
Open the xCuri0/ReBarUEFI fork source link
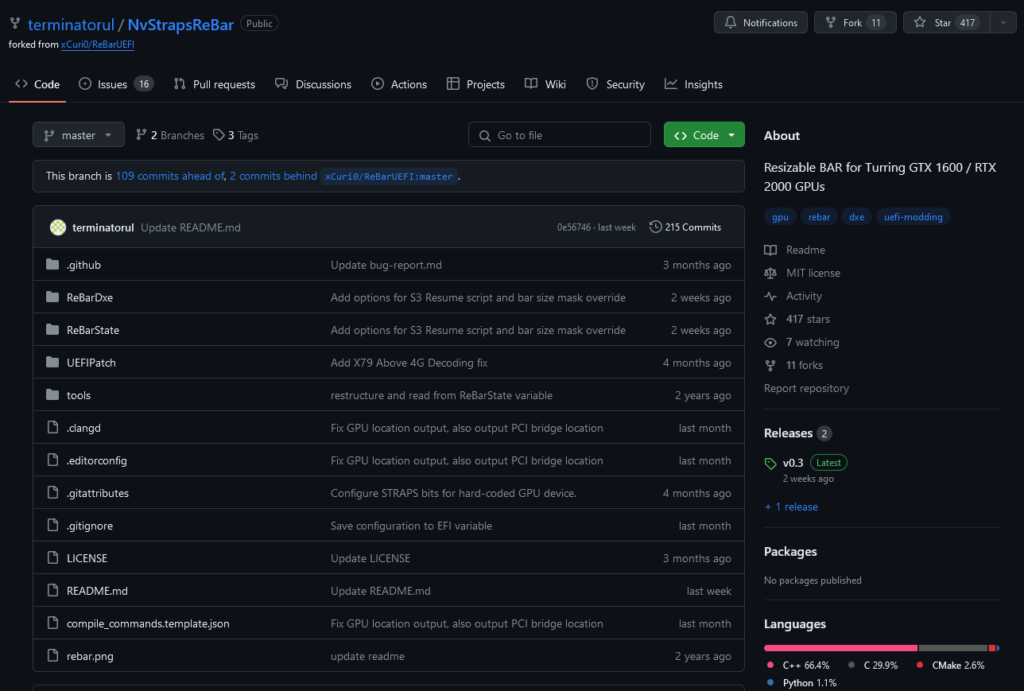tap(96, 44)
